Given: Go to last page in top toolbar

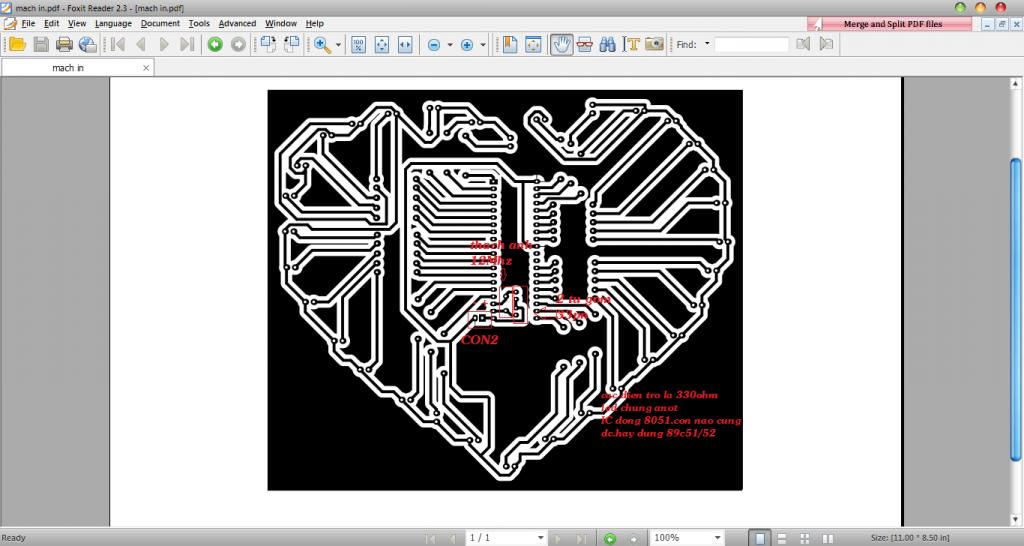Looking at the screenshot, I should 187,44.
